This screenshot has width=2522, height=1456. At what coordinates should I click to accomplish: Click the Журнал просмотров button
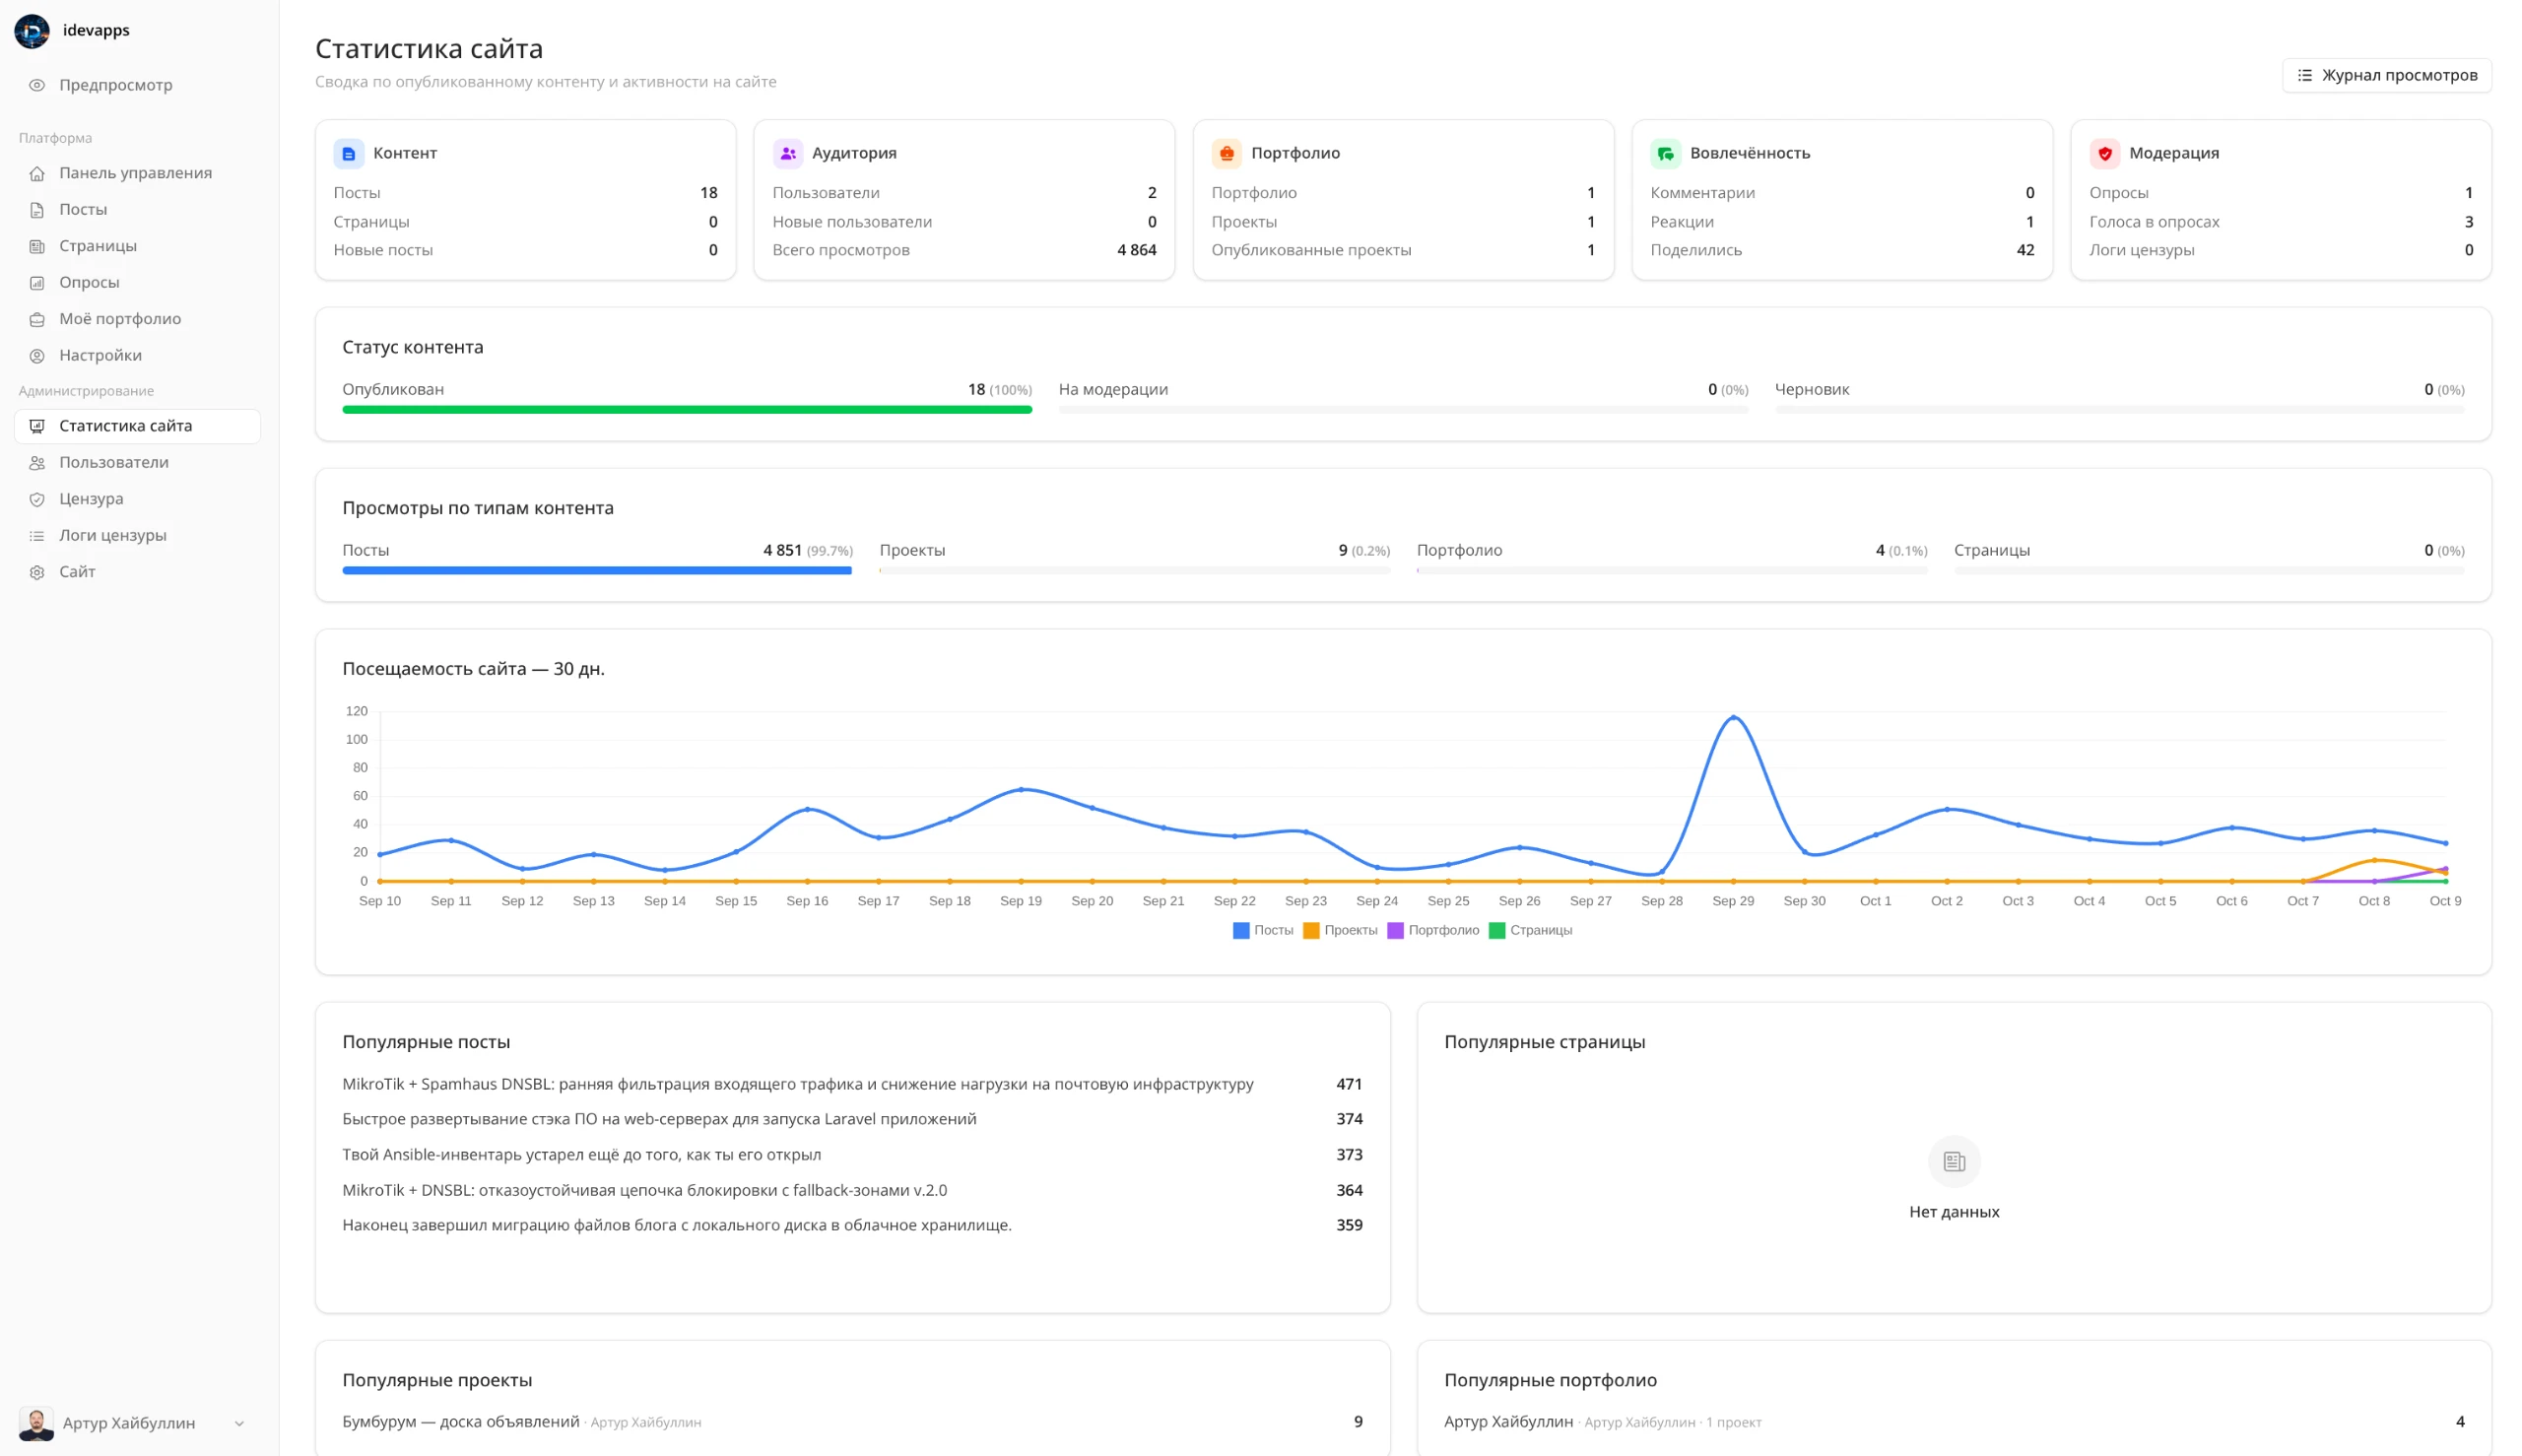pos(2386,75)
